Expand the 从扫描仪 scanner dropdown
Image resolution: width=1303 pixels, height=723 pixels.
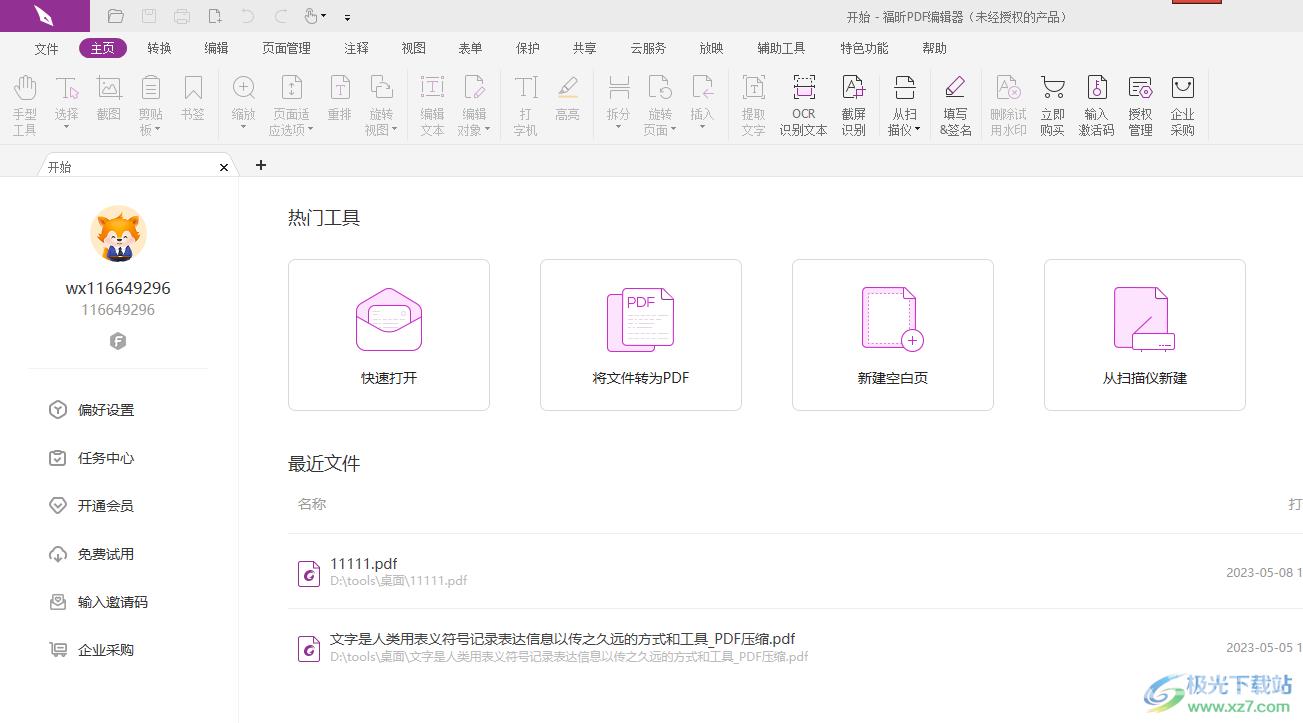point(918,130)
